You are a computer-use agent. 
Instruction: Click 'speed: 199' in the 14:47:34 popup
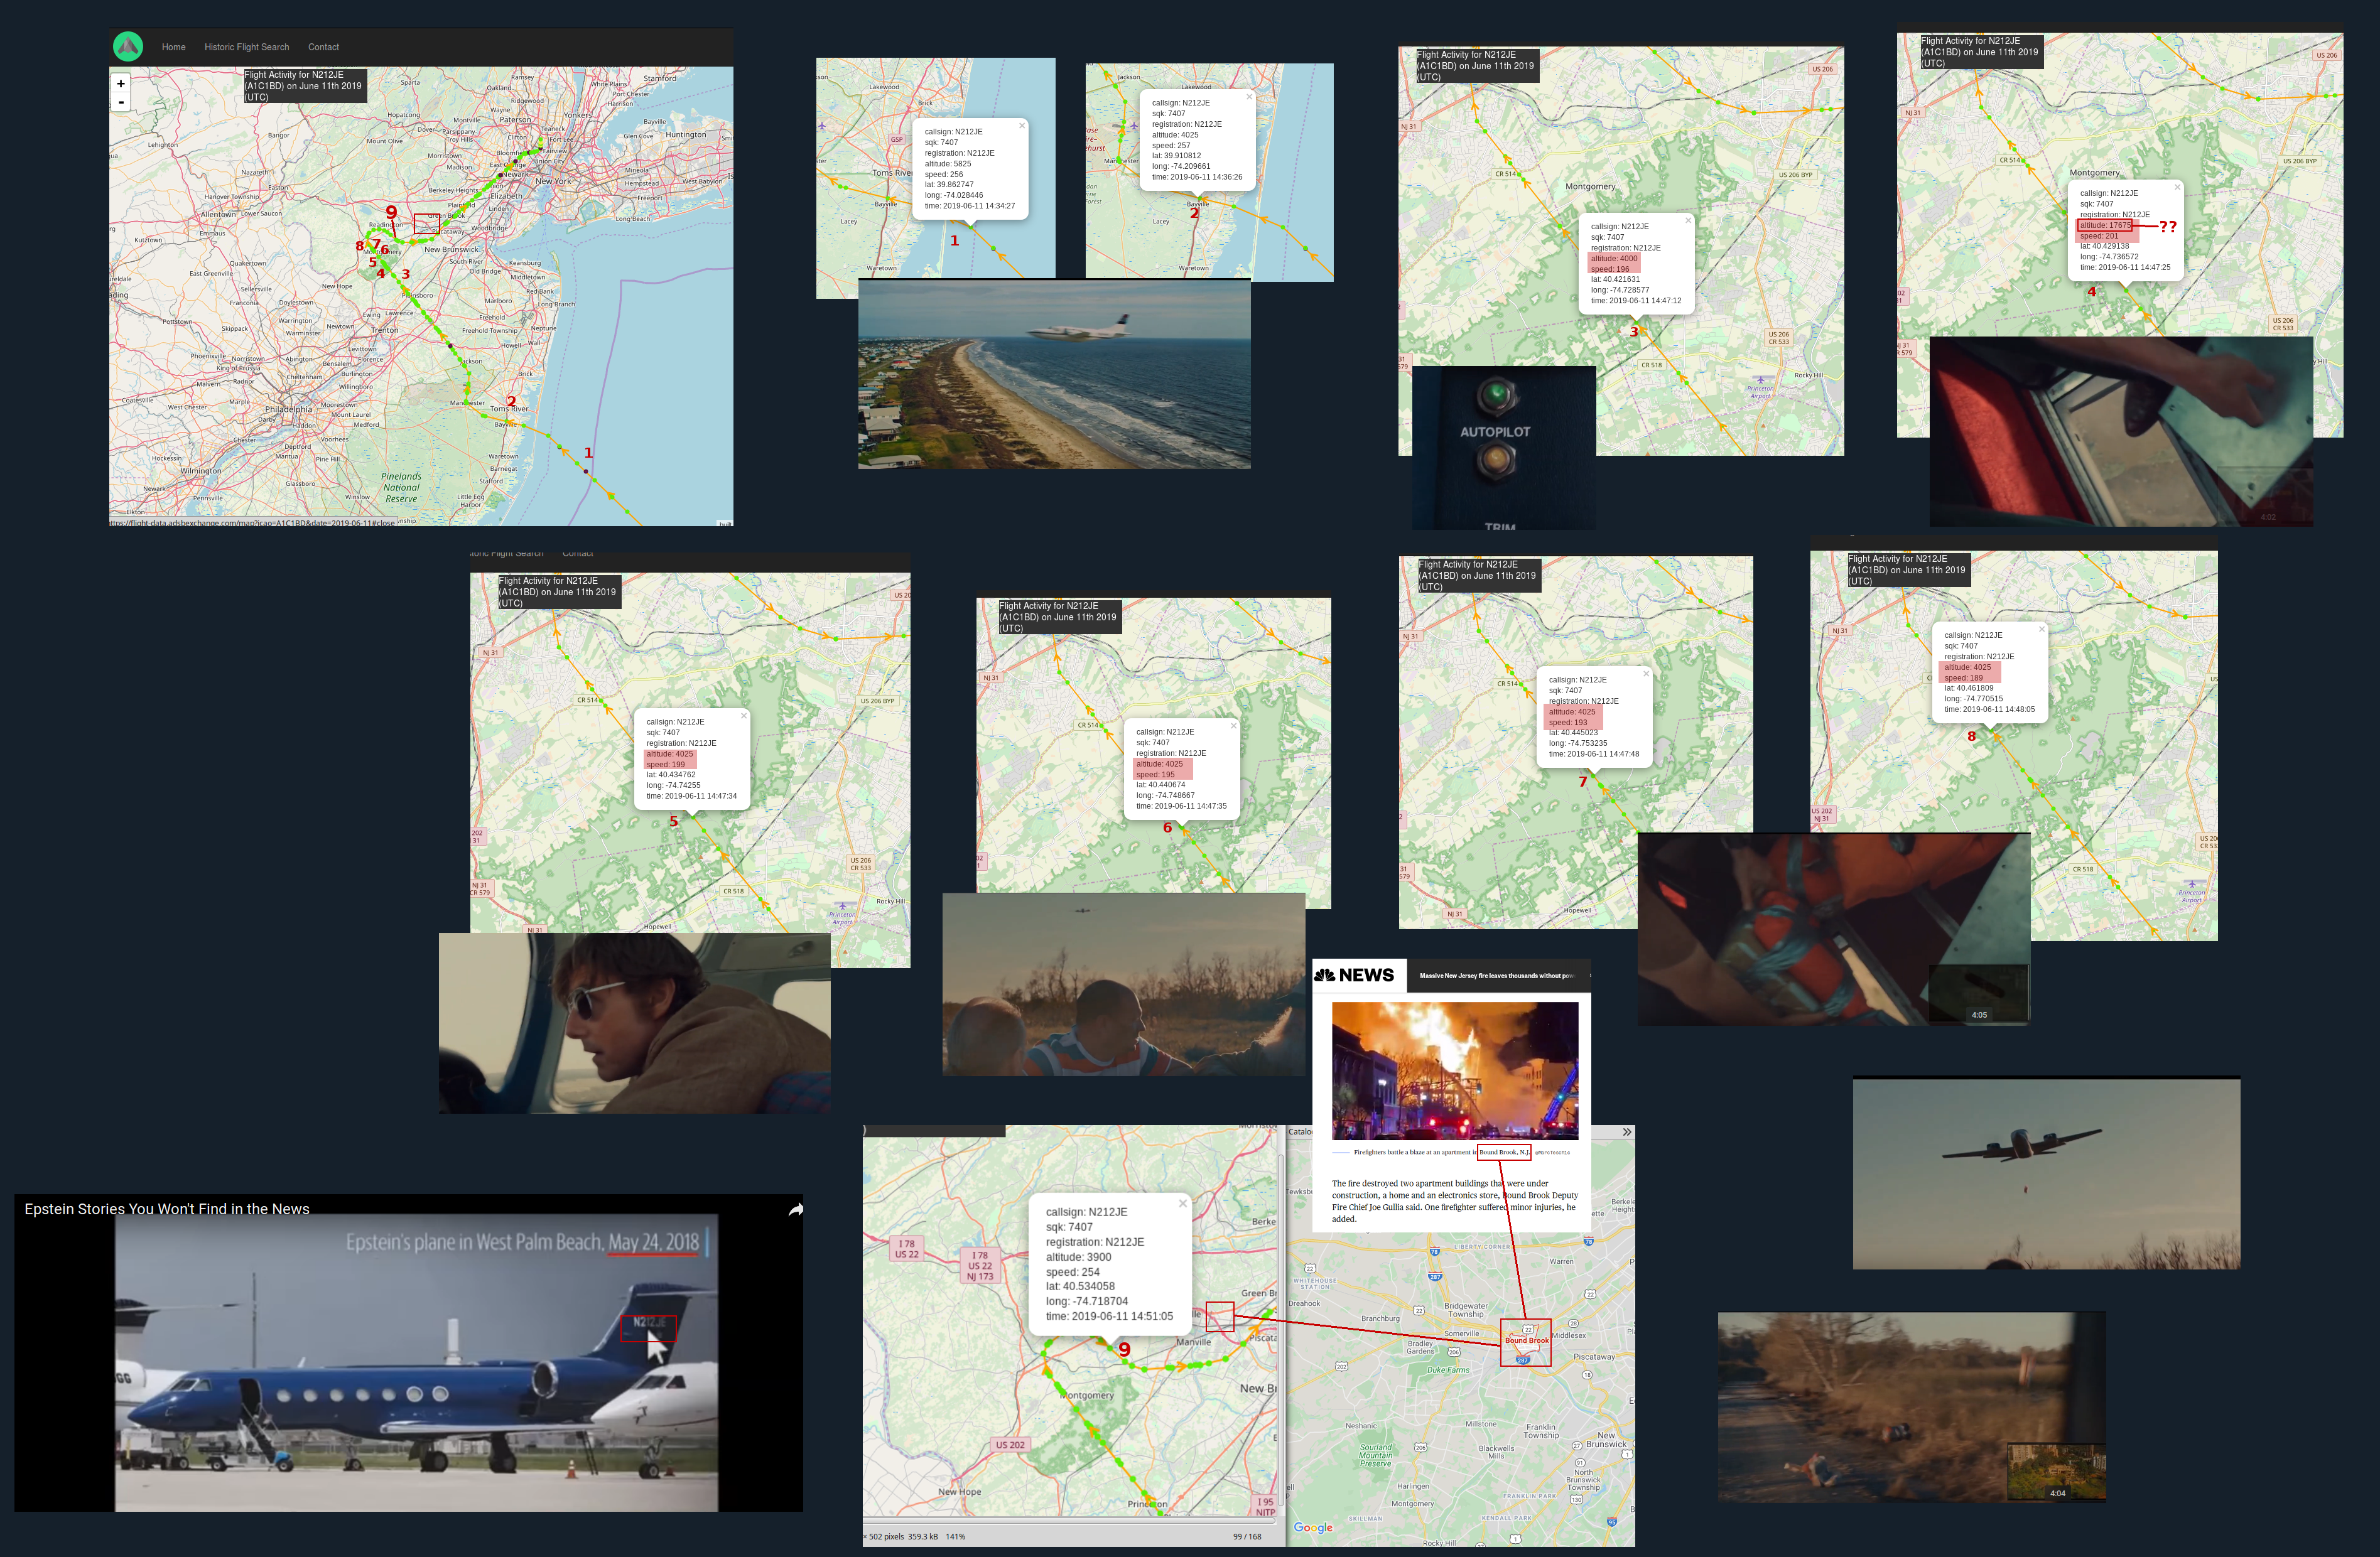point(665,764)
